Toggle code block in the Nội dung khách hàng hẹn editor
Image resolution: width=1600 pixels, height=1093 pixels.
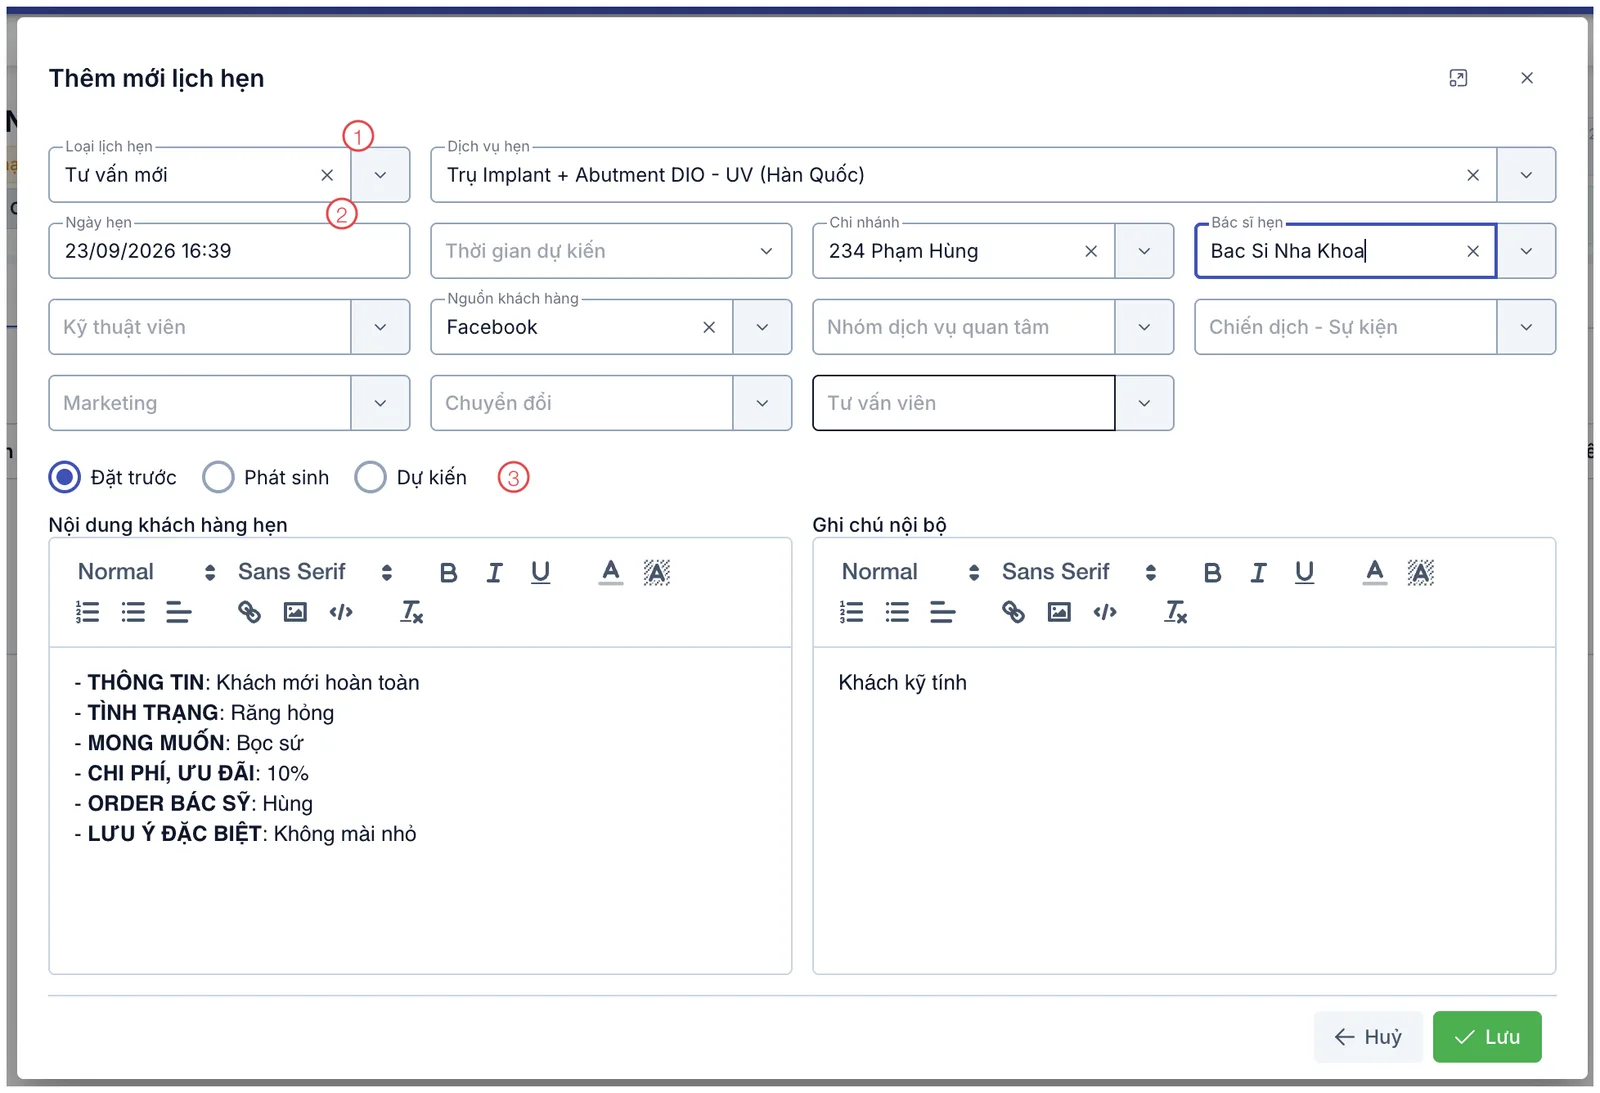(341, 612)
